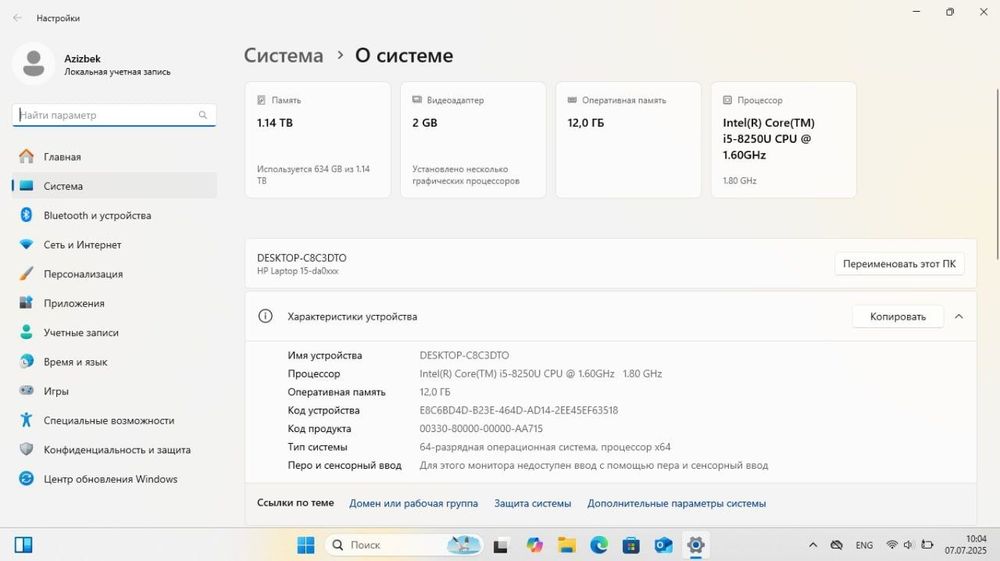Click the Wi-Fi icon beside Сеть и Интернет
This screenshot has height=561, width=1000.
coord(26,244)
